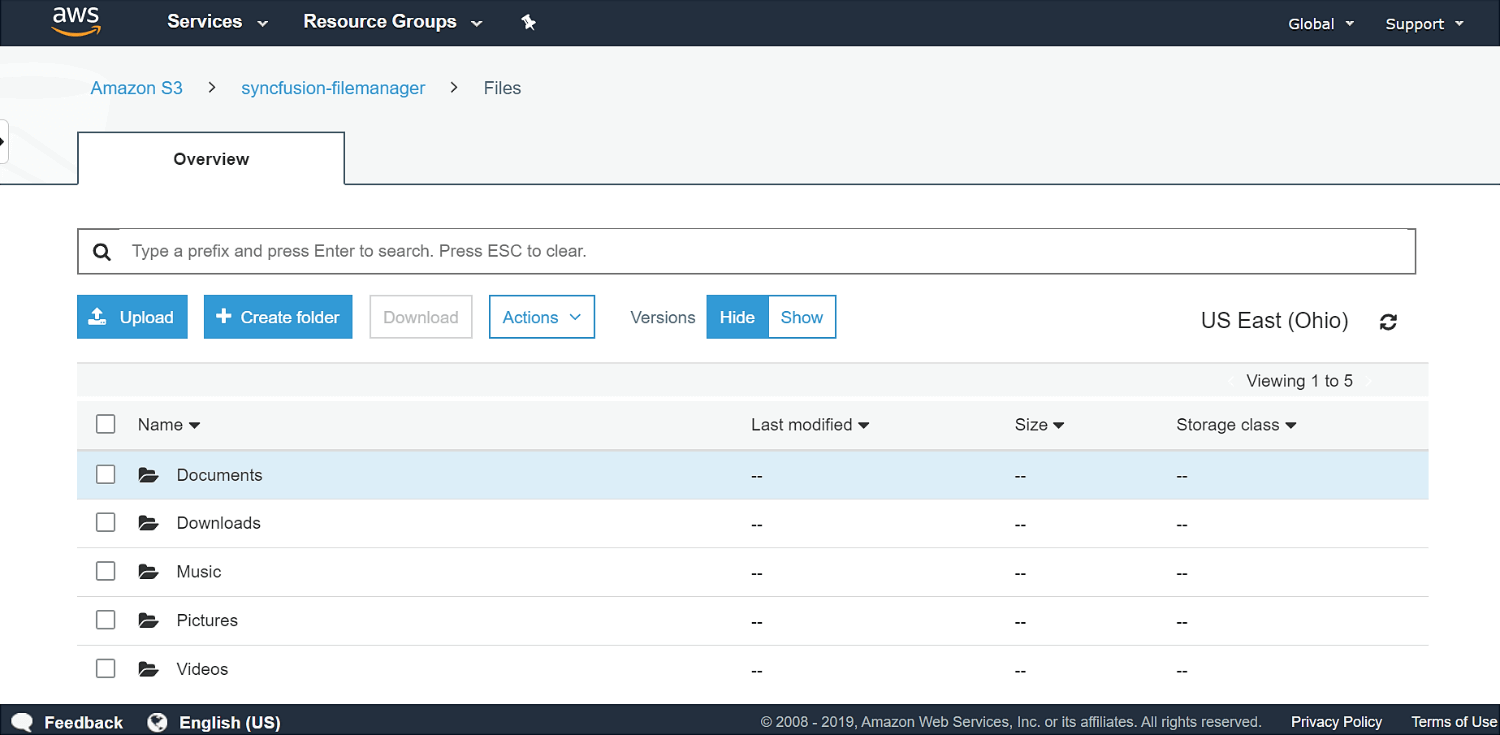
Task: Click the upload arrow icon on Upload button
Action: point(97,316)
